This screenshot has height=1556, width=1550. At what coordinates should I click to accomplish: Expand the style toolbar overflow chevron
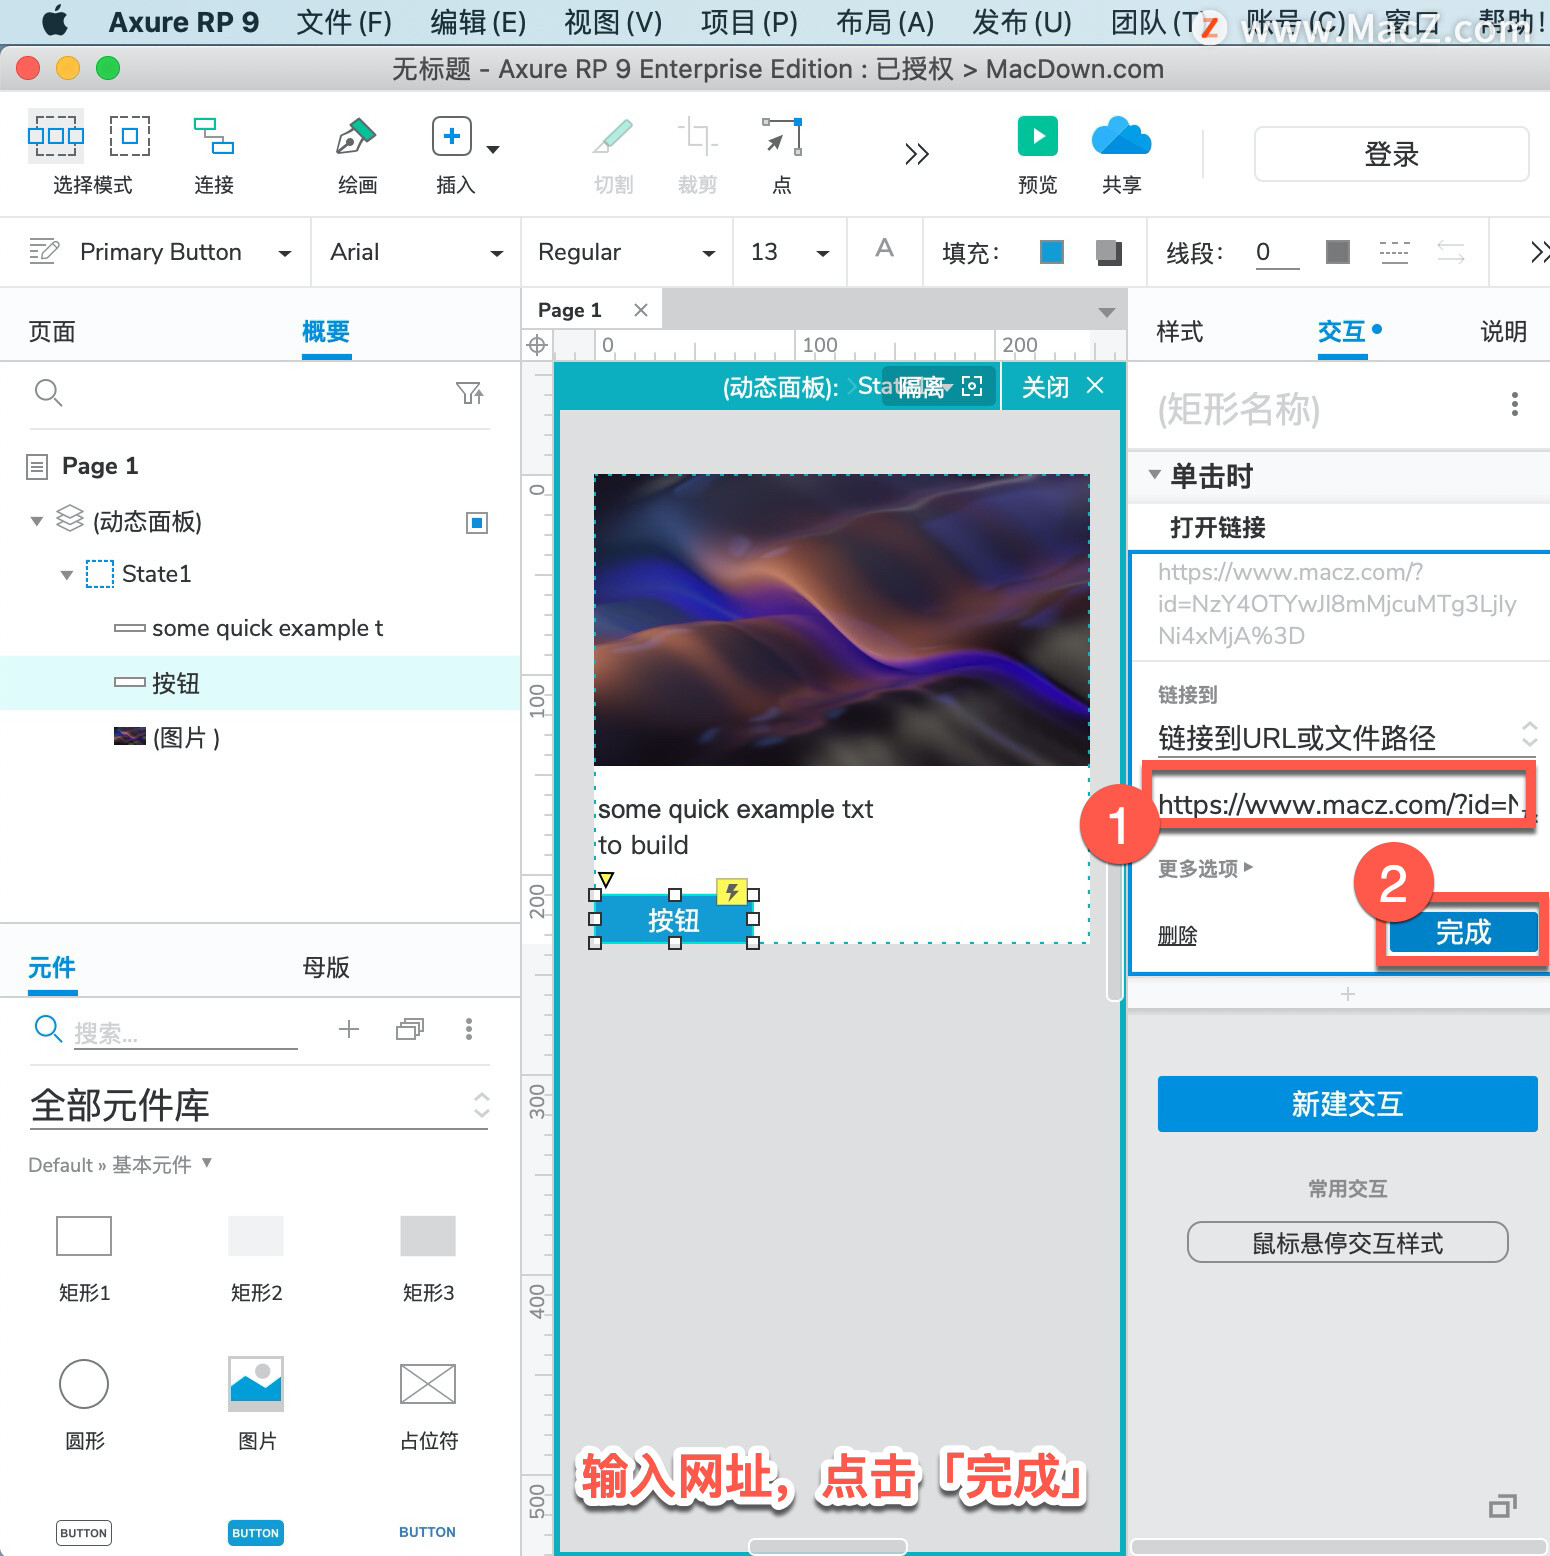coord(1540,252)
